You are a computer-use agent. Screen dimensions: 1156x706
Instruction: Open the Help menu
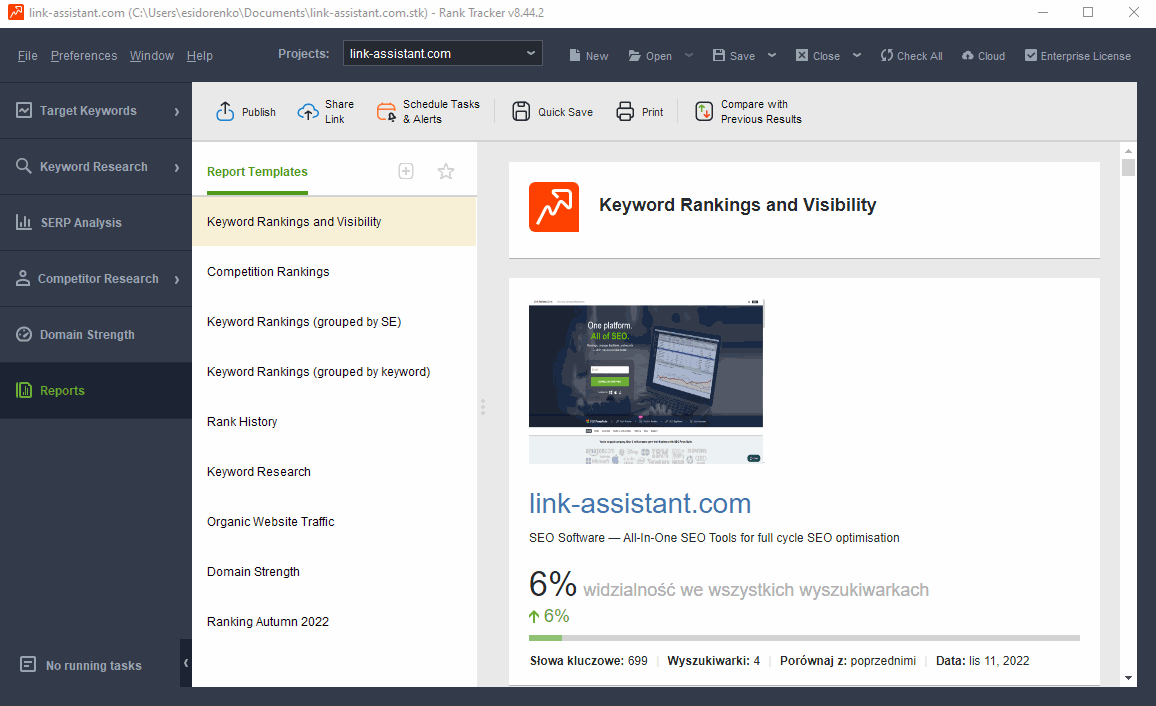(200, 55)
